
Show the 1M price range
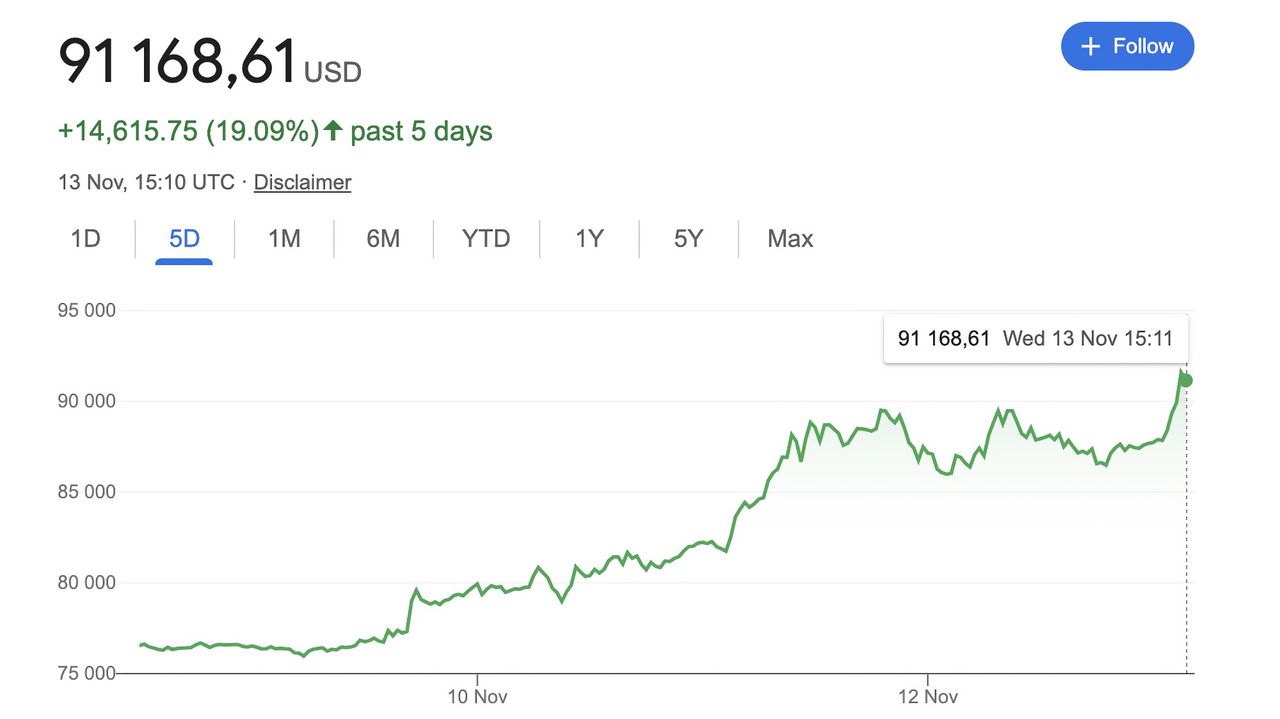coord(284,239)
